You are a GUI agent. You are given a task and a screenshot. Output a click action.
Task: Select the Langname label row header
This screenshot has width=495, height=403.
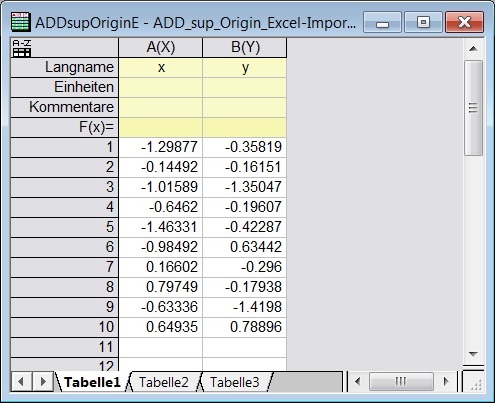pos(65,67)
